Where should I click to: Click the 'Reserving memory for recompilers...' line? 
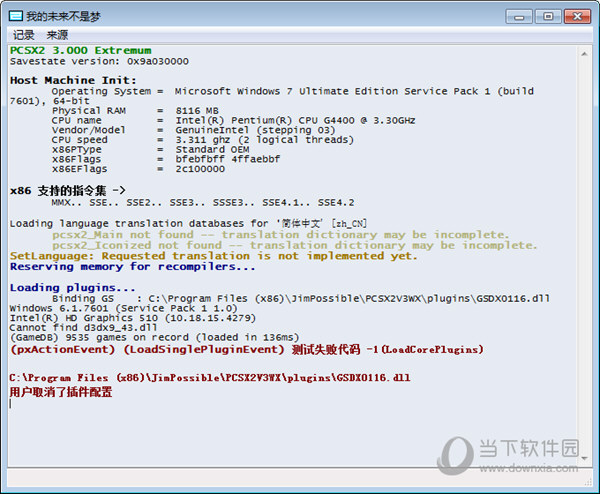click(132, 267)
